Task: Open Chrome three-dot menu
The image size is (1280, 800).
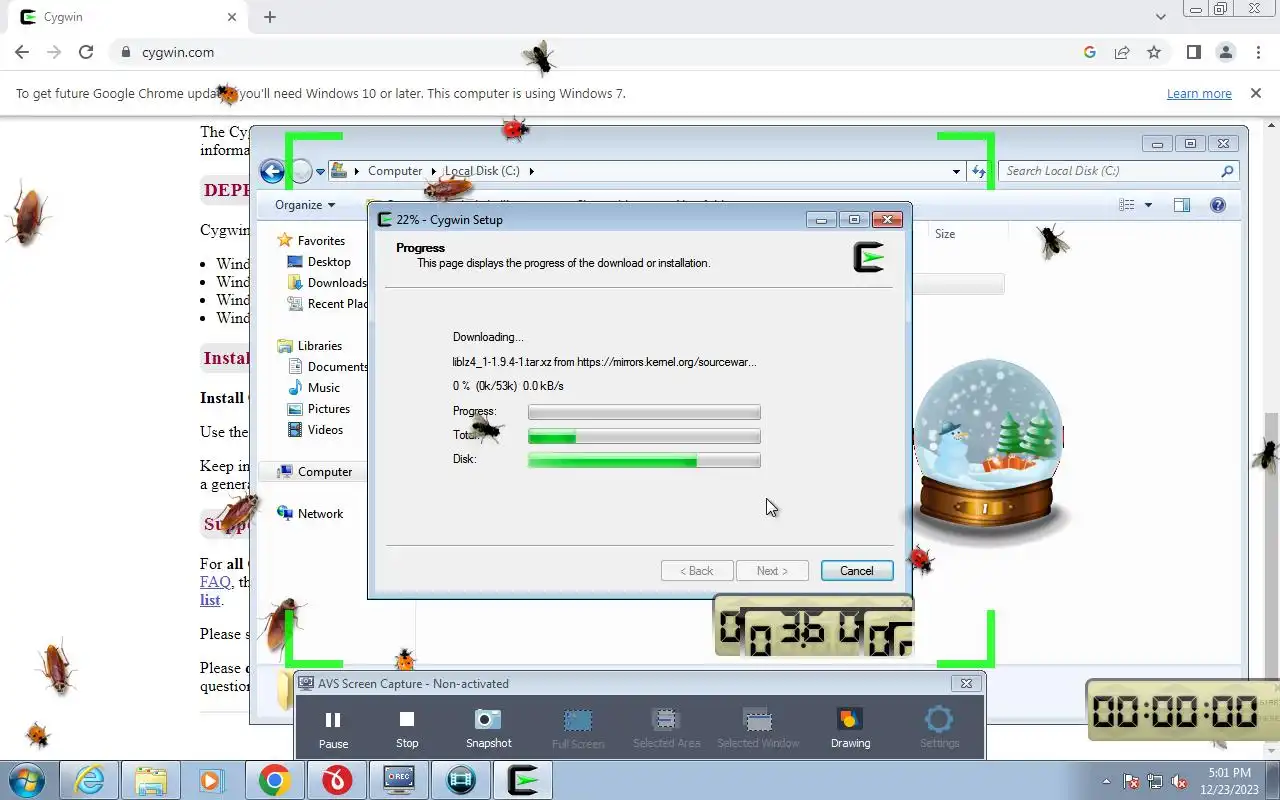Action: click(1257, 52)
